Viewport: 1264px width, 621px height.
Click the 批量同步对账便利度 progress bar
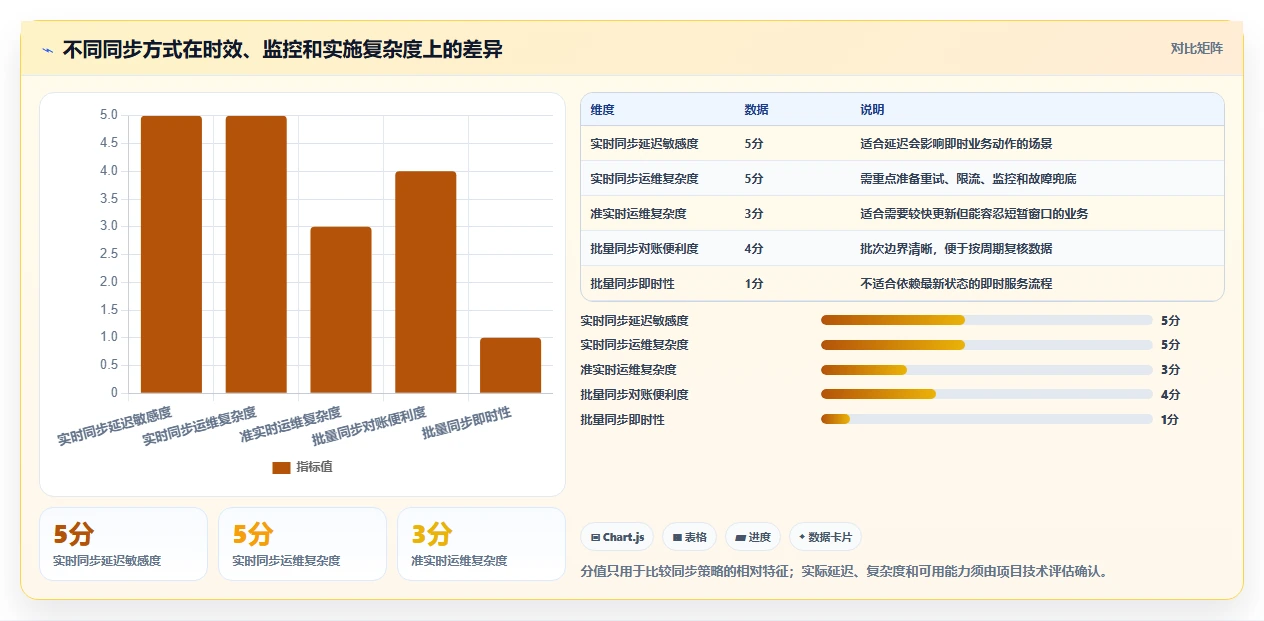987,394
